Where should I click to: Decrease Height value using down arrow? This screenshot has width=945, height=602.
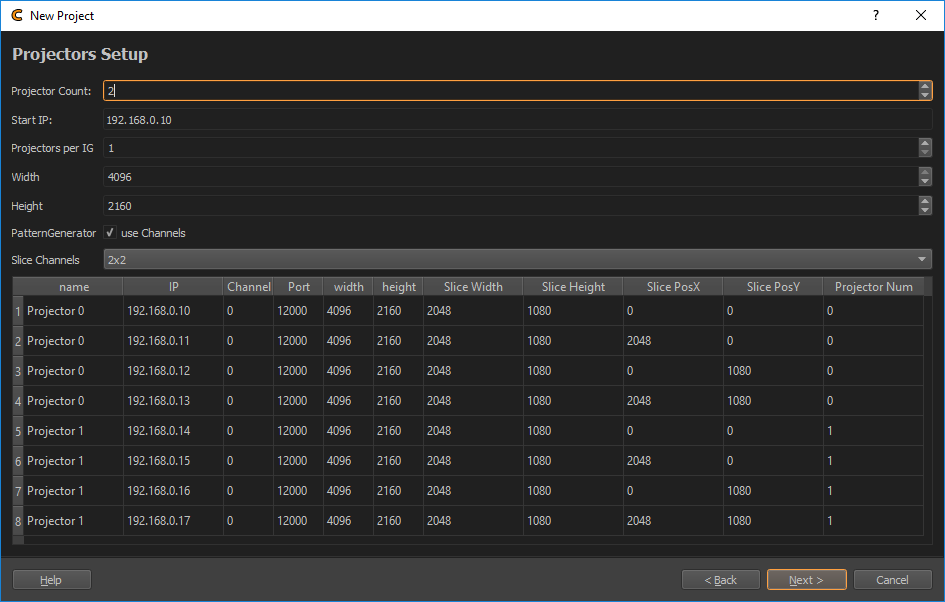tap(925, 210)
